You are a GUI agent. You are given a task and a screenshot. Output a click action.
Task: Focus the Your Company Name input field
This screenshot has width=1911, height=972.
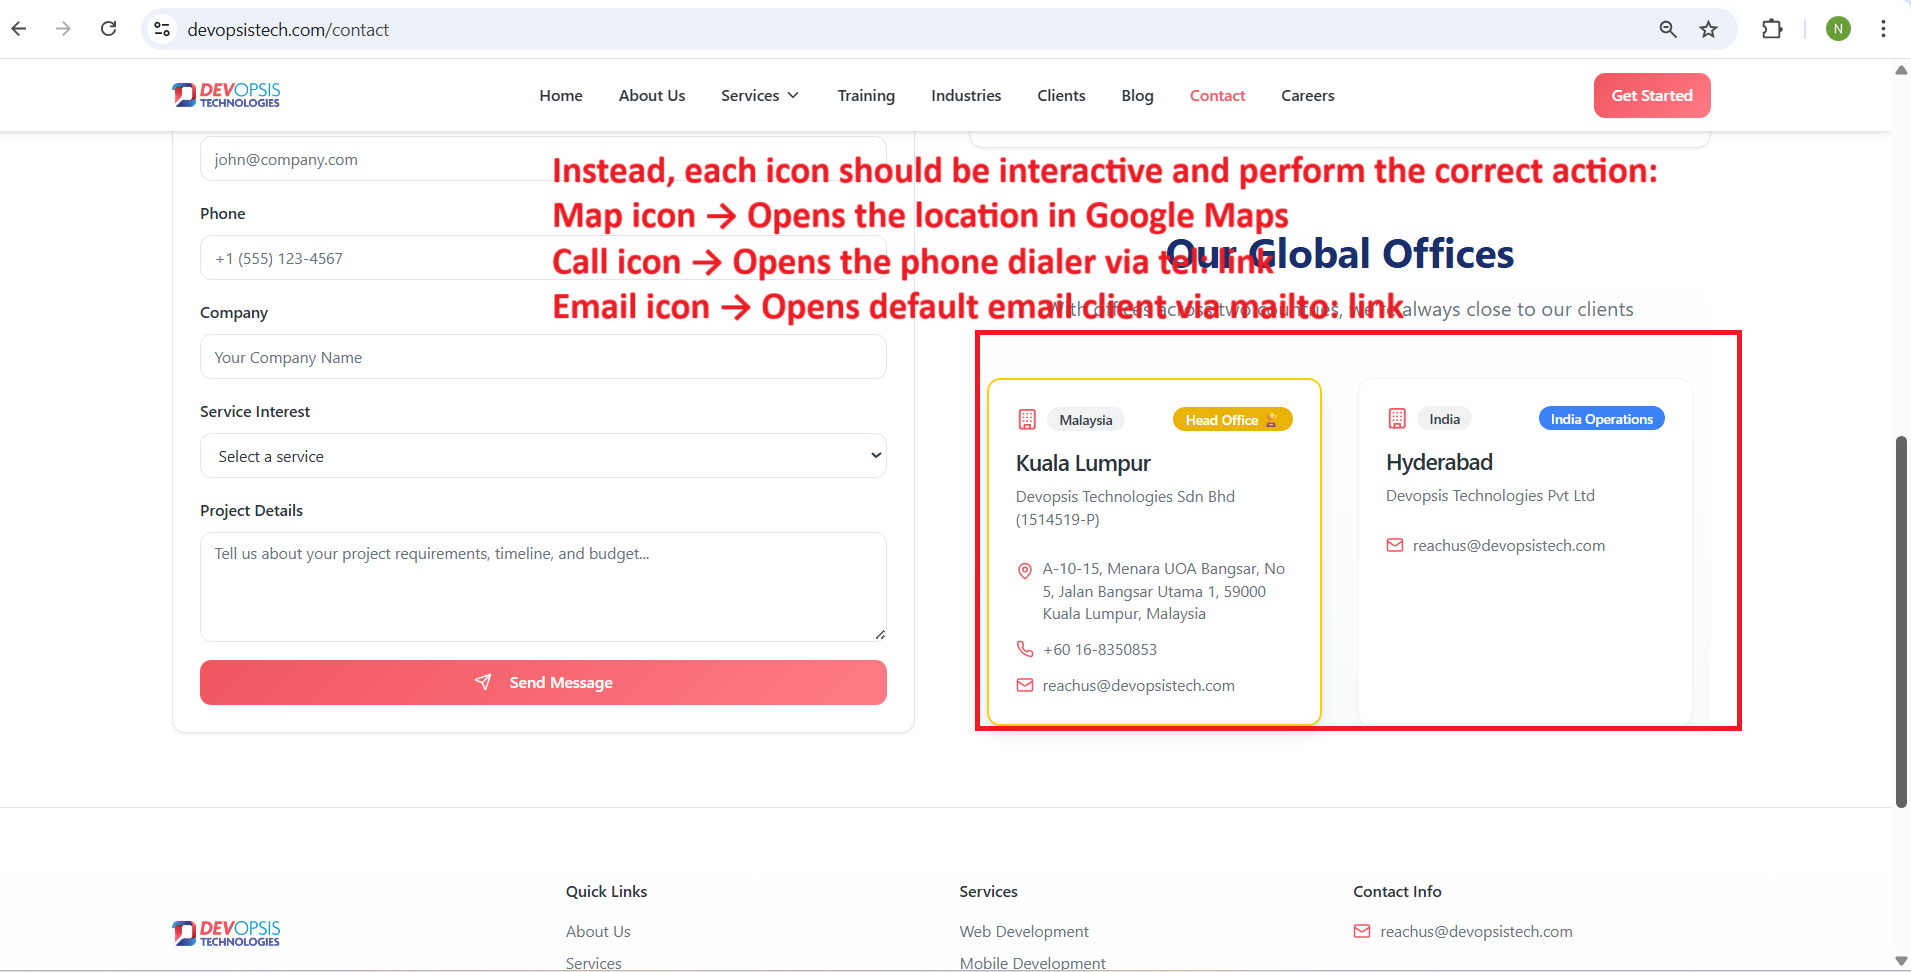pyautogui.click(x=543, y=357)
